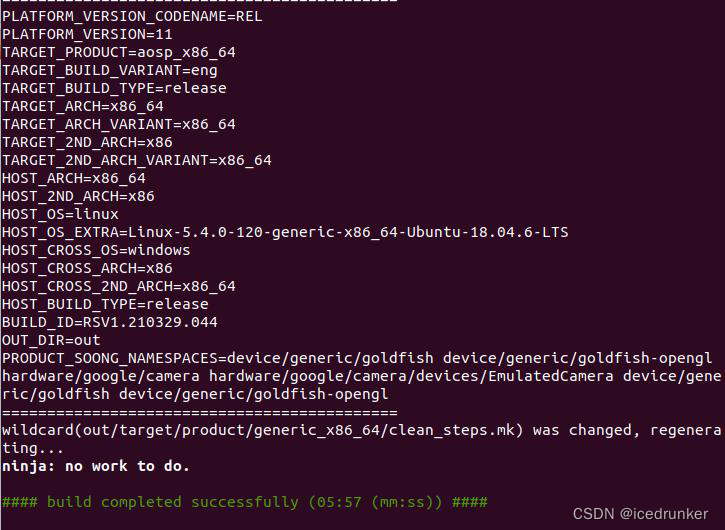Click the TARGET_2ND_ARCH_VARIANT=x86_64 line
The width and height of the screenshot is (725, 530).
137,160
